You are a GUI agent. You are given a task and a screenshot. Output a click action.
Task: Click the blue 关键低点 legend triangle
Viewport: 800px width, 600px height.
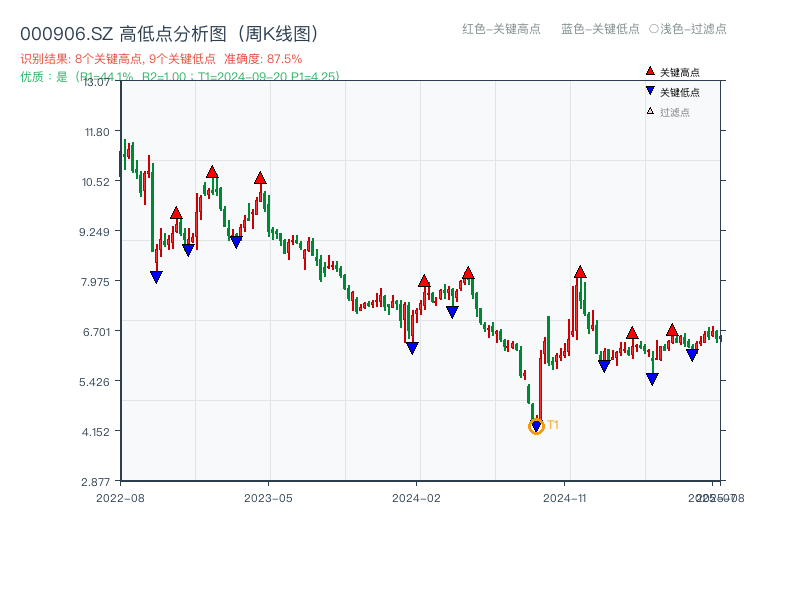(650, 91)
